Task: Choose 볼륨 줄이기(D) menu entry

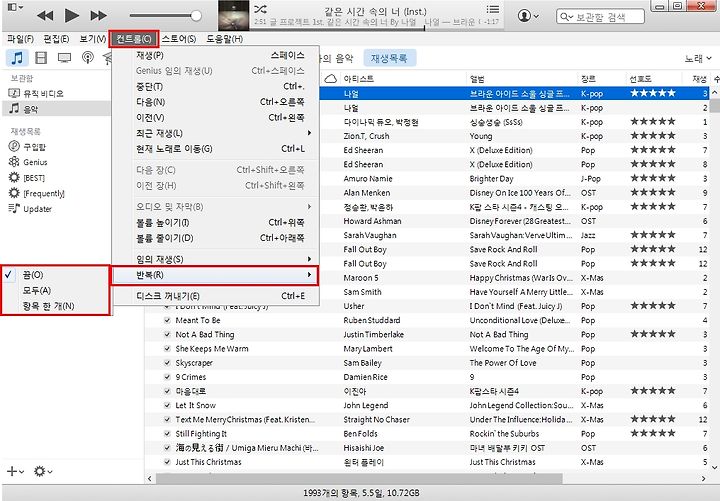Action: [215, 238]
